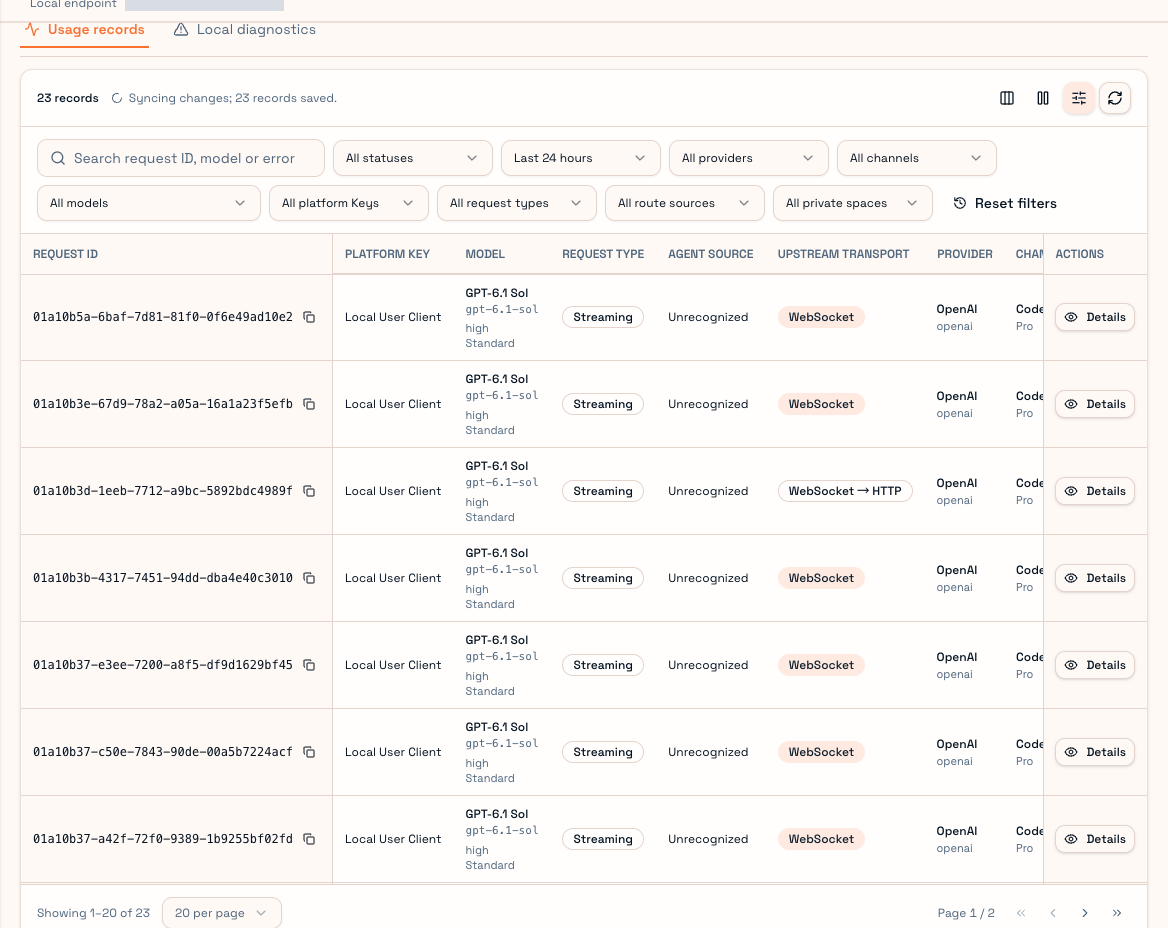This screenshot has width=1168, height=928.
Task: View Details for request 01a10b37-a42f
Action: click(1095, 839)
